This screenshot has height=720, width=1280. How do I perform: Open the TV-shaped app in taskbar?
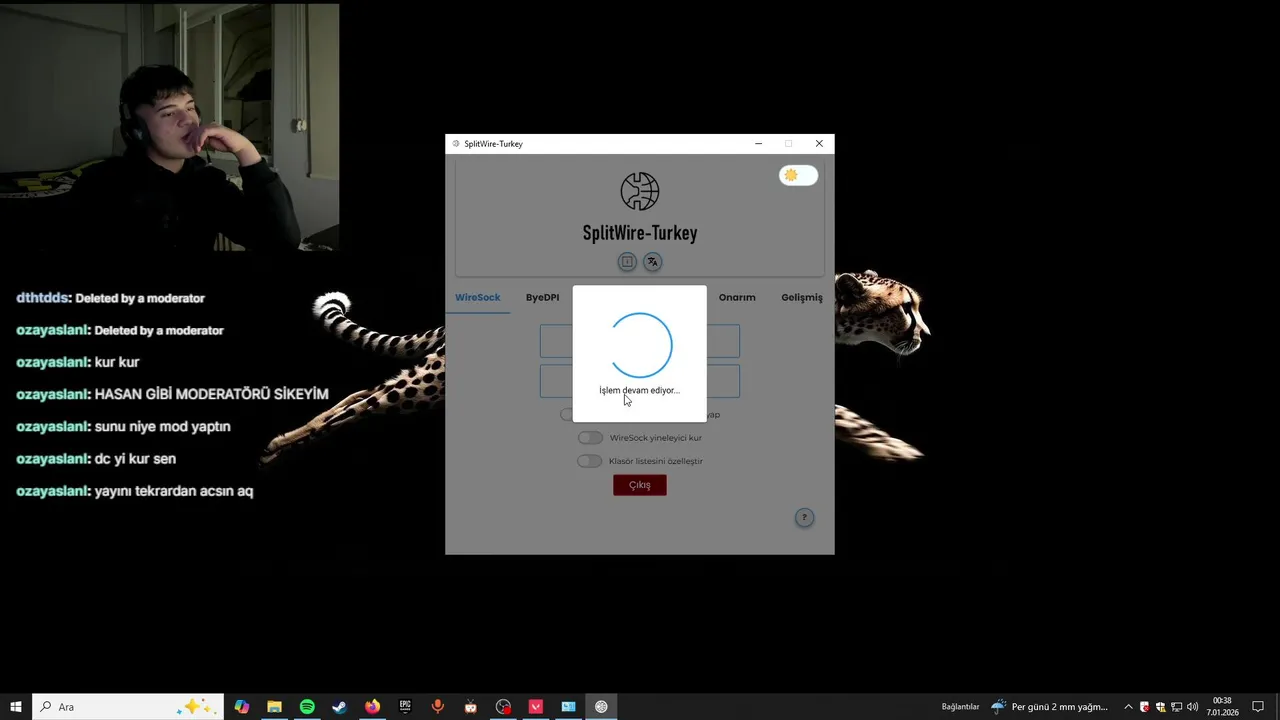coord(470,707)
